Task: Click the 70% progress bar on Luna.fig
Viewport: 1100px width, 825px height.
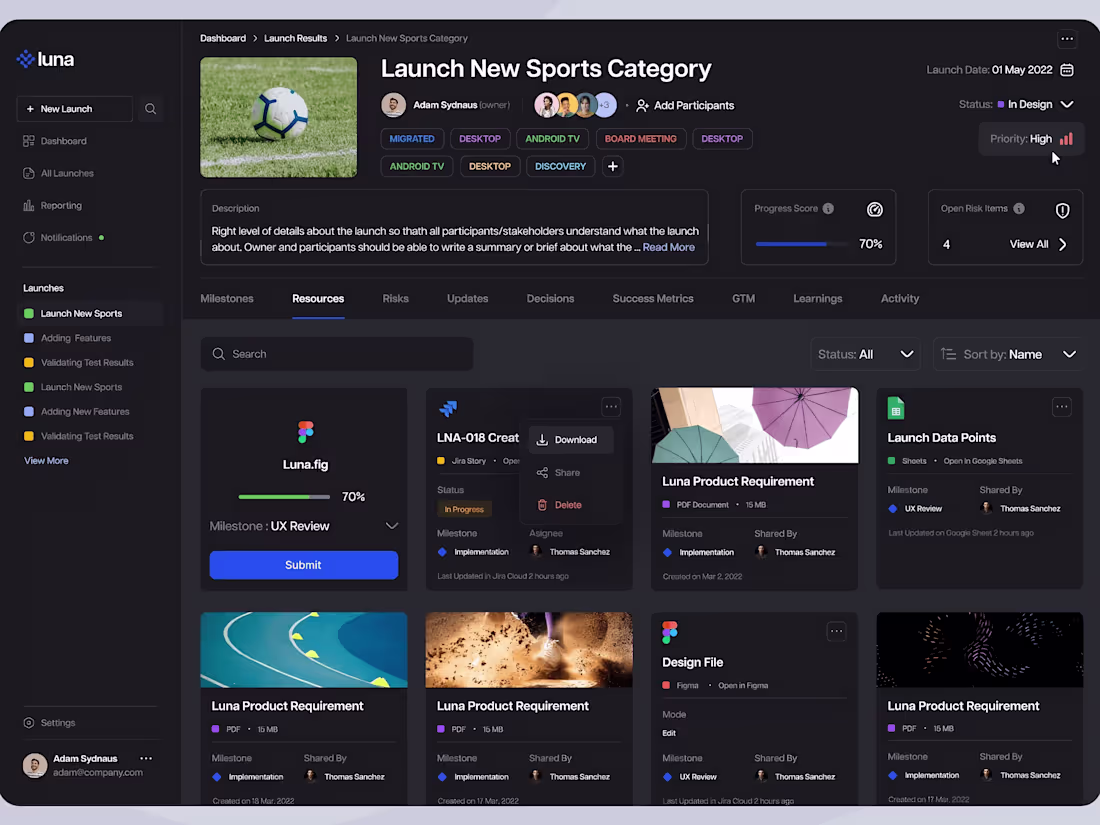Action: [284, 497]
